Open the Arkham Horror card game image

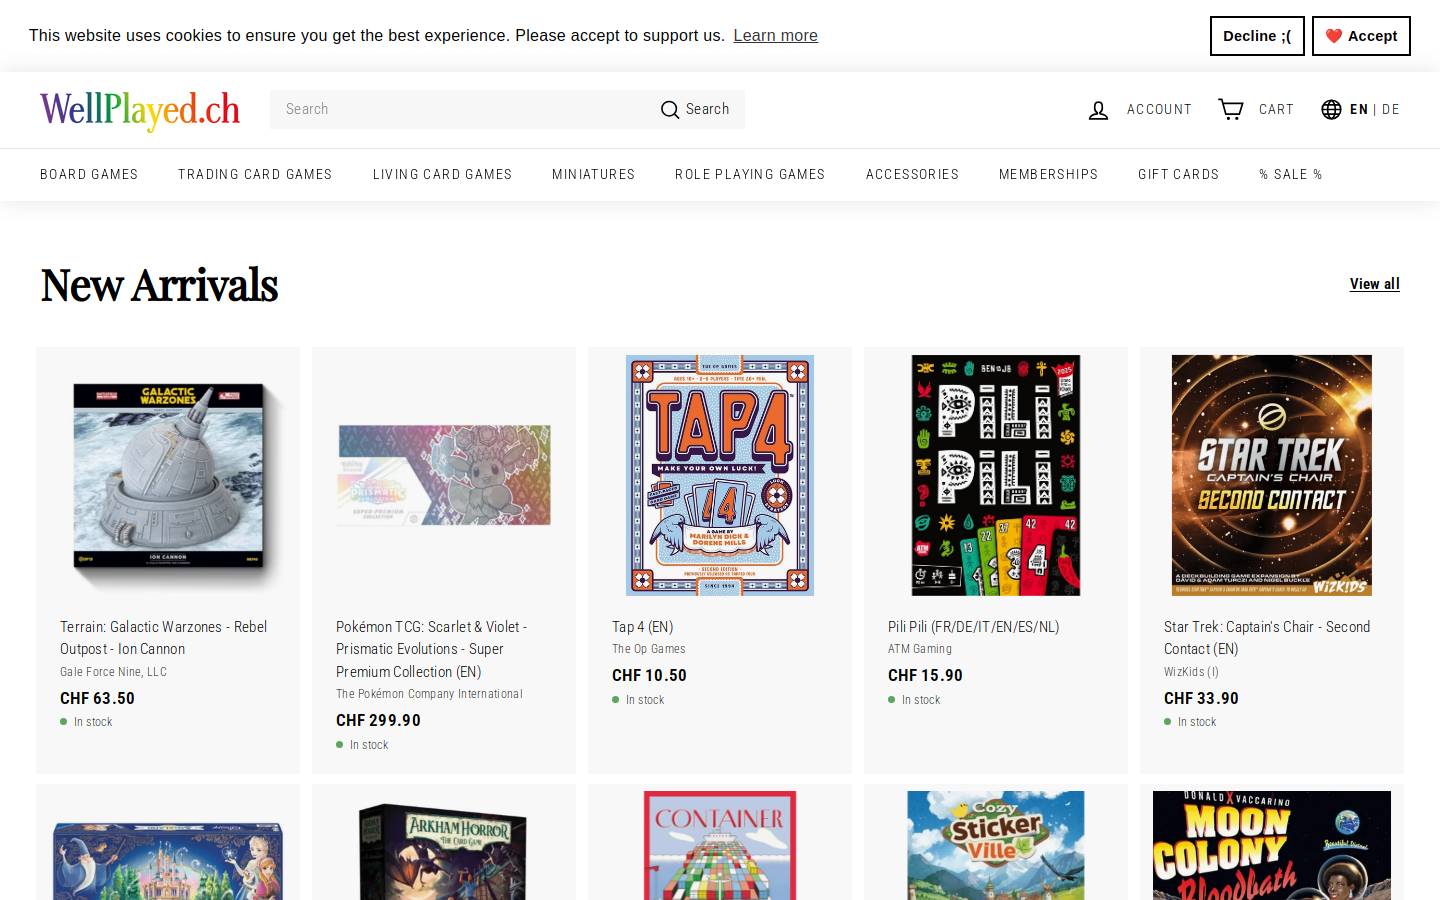point(444,850)
